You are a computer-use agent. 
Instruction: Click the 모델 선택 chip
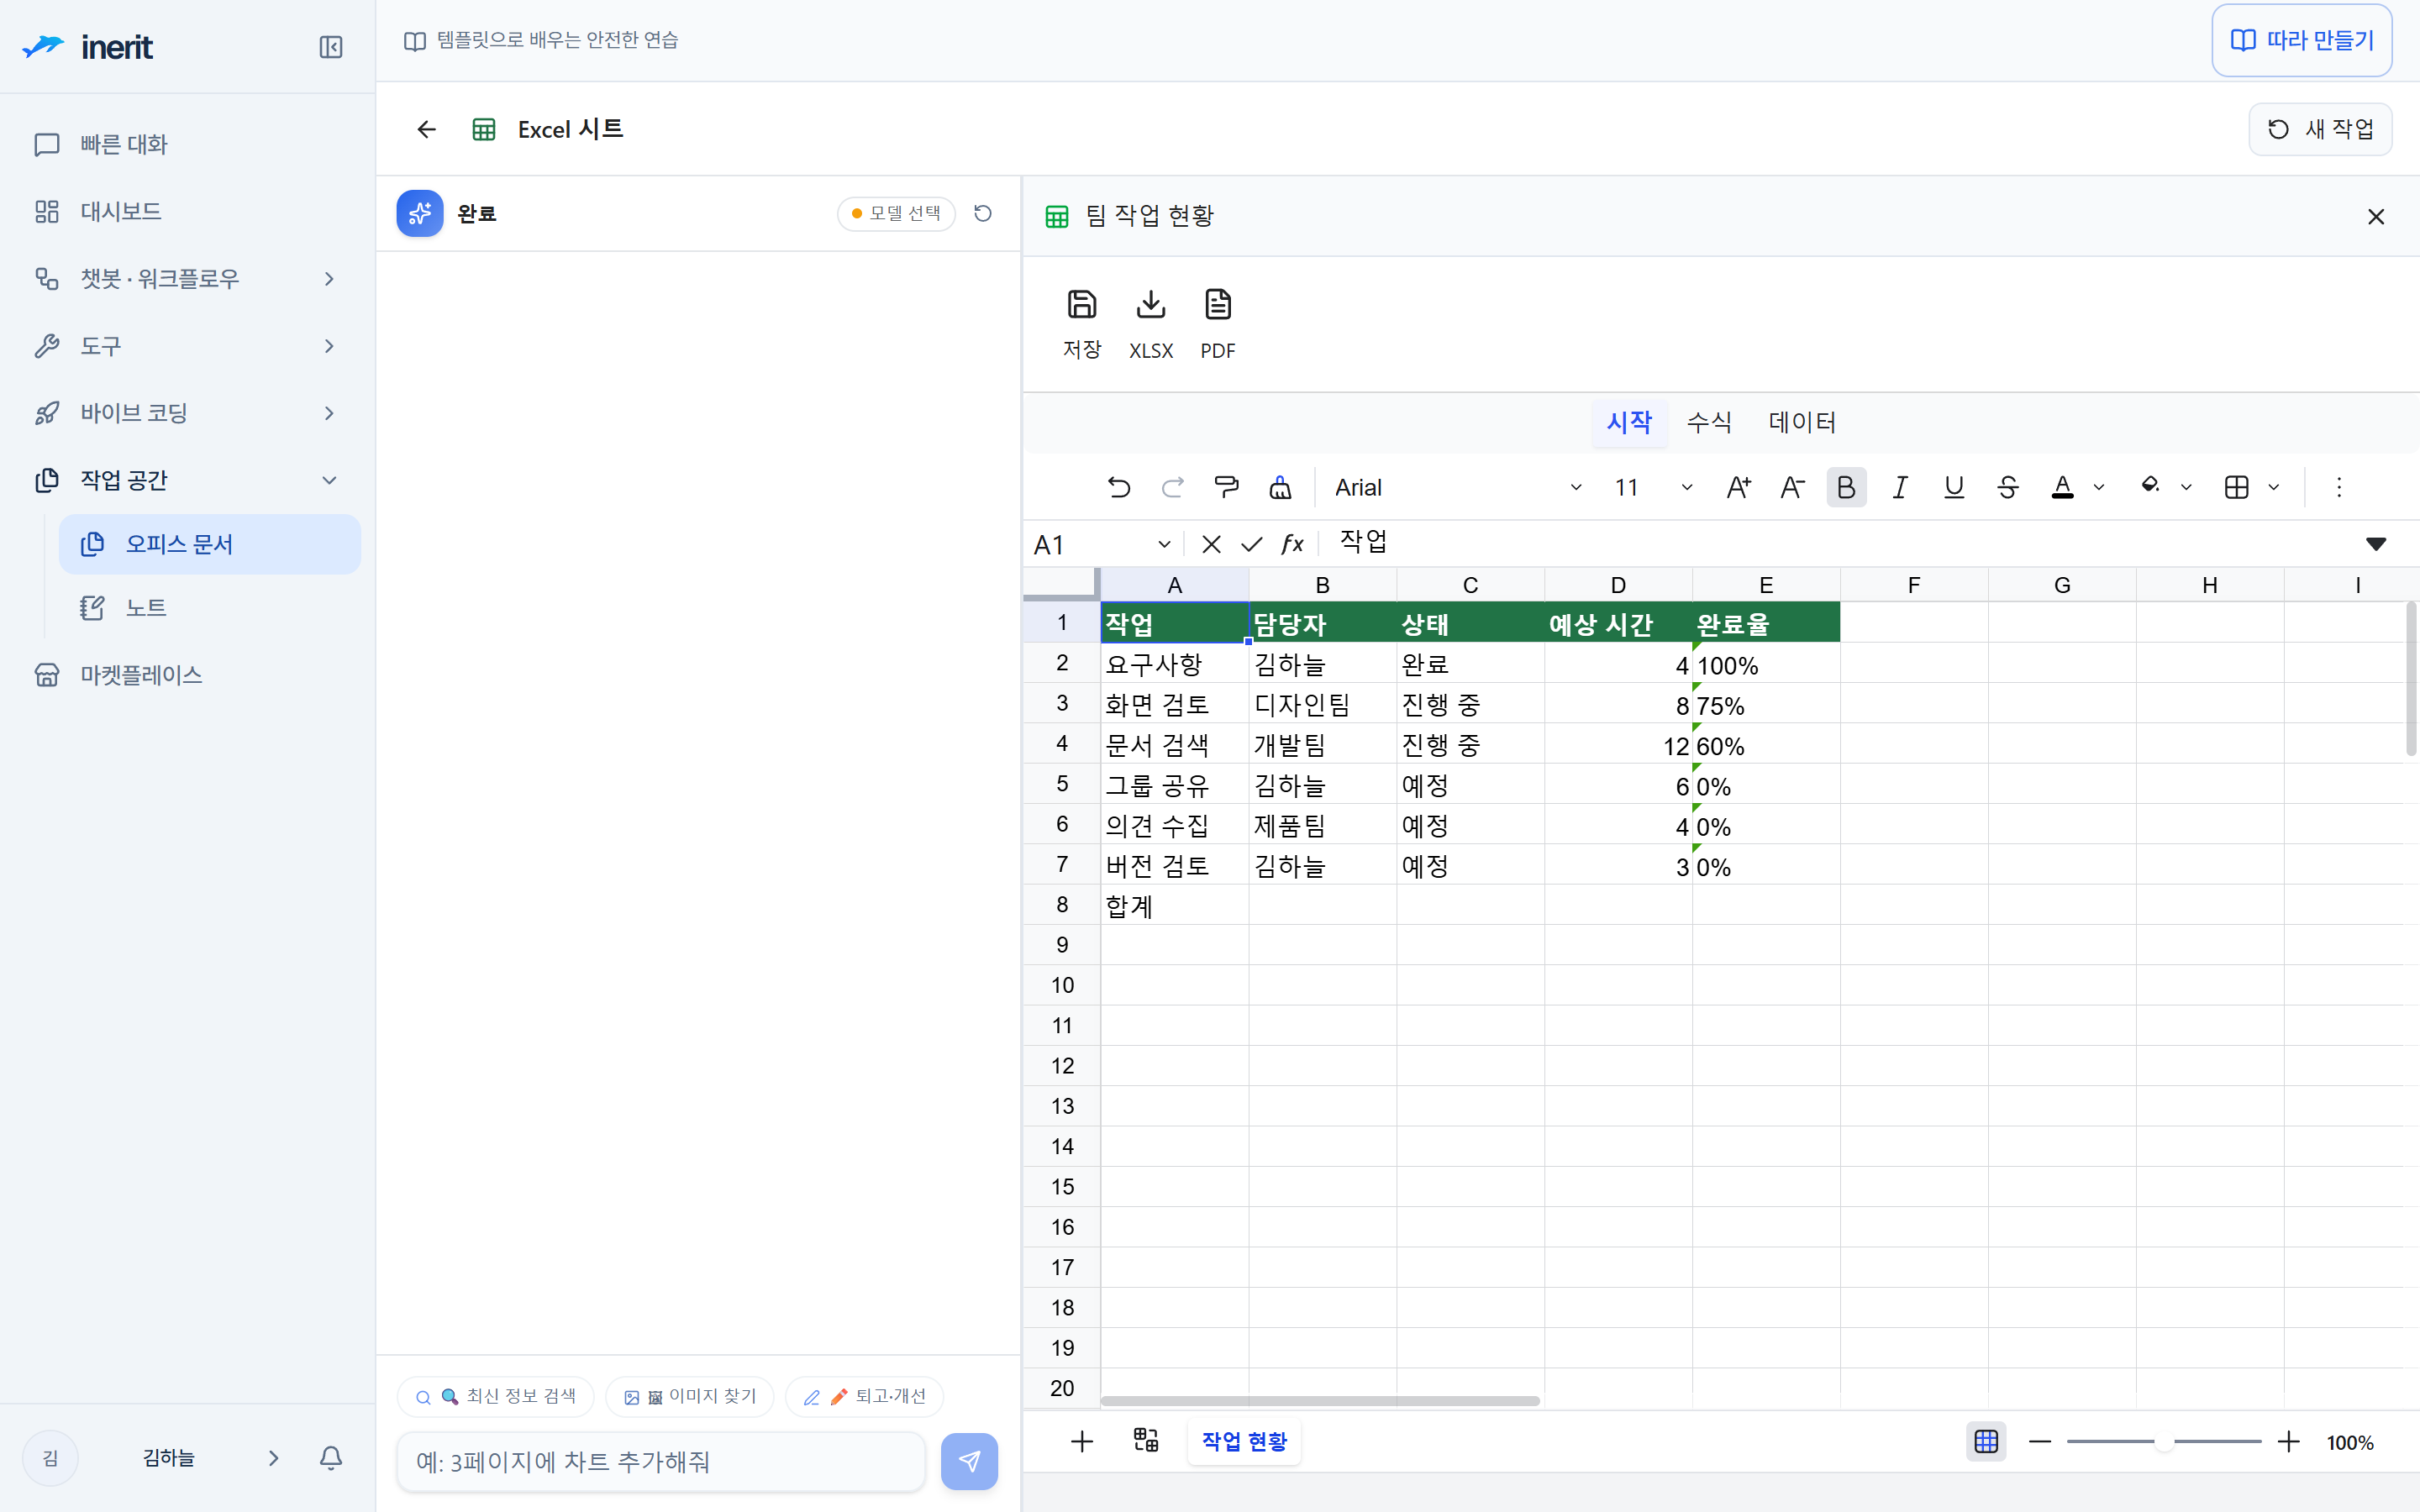click(896, 213)
